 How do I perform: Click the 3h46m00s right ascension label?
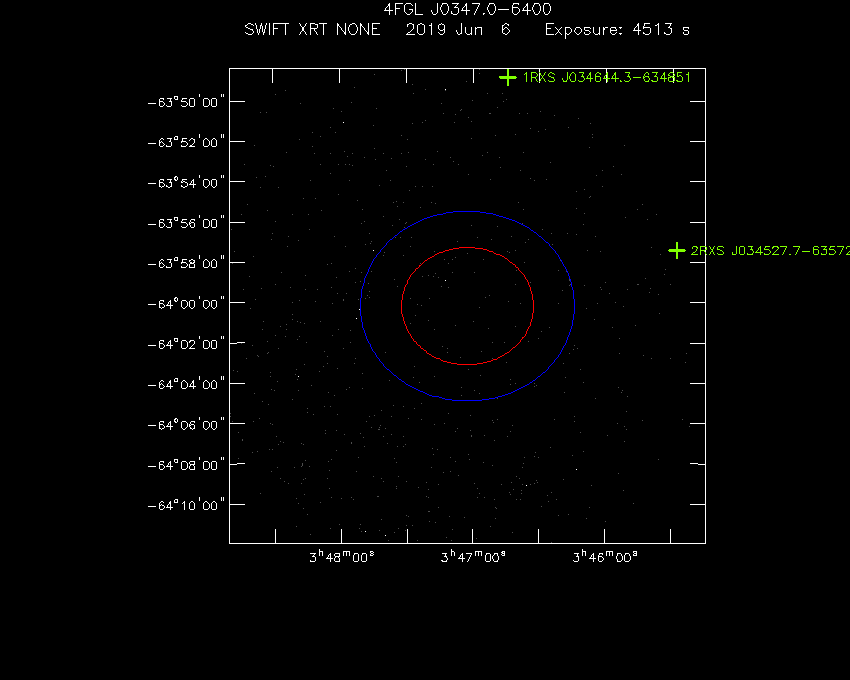[x=605, y=556]
